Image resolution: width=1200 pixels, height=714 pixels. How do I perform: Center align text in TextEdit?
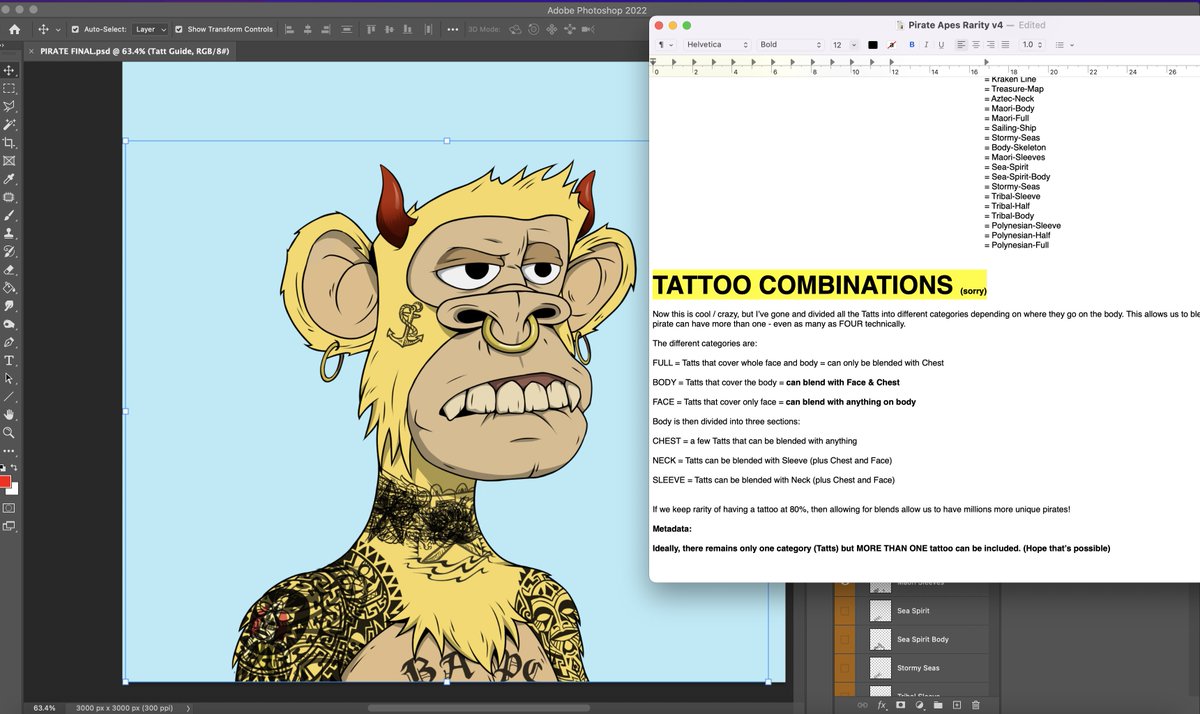tap(976, 44)
